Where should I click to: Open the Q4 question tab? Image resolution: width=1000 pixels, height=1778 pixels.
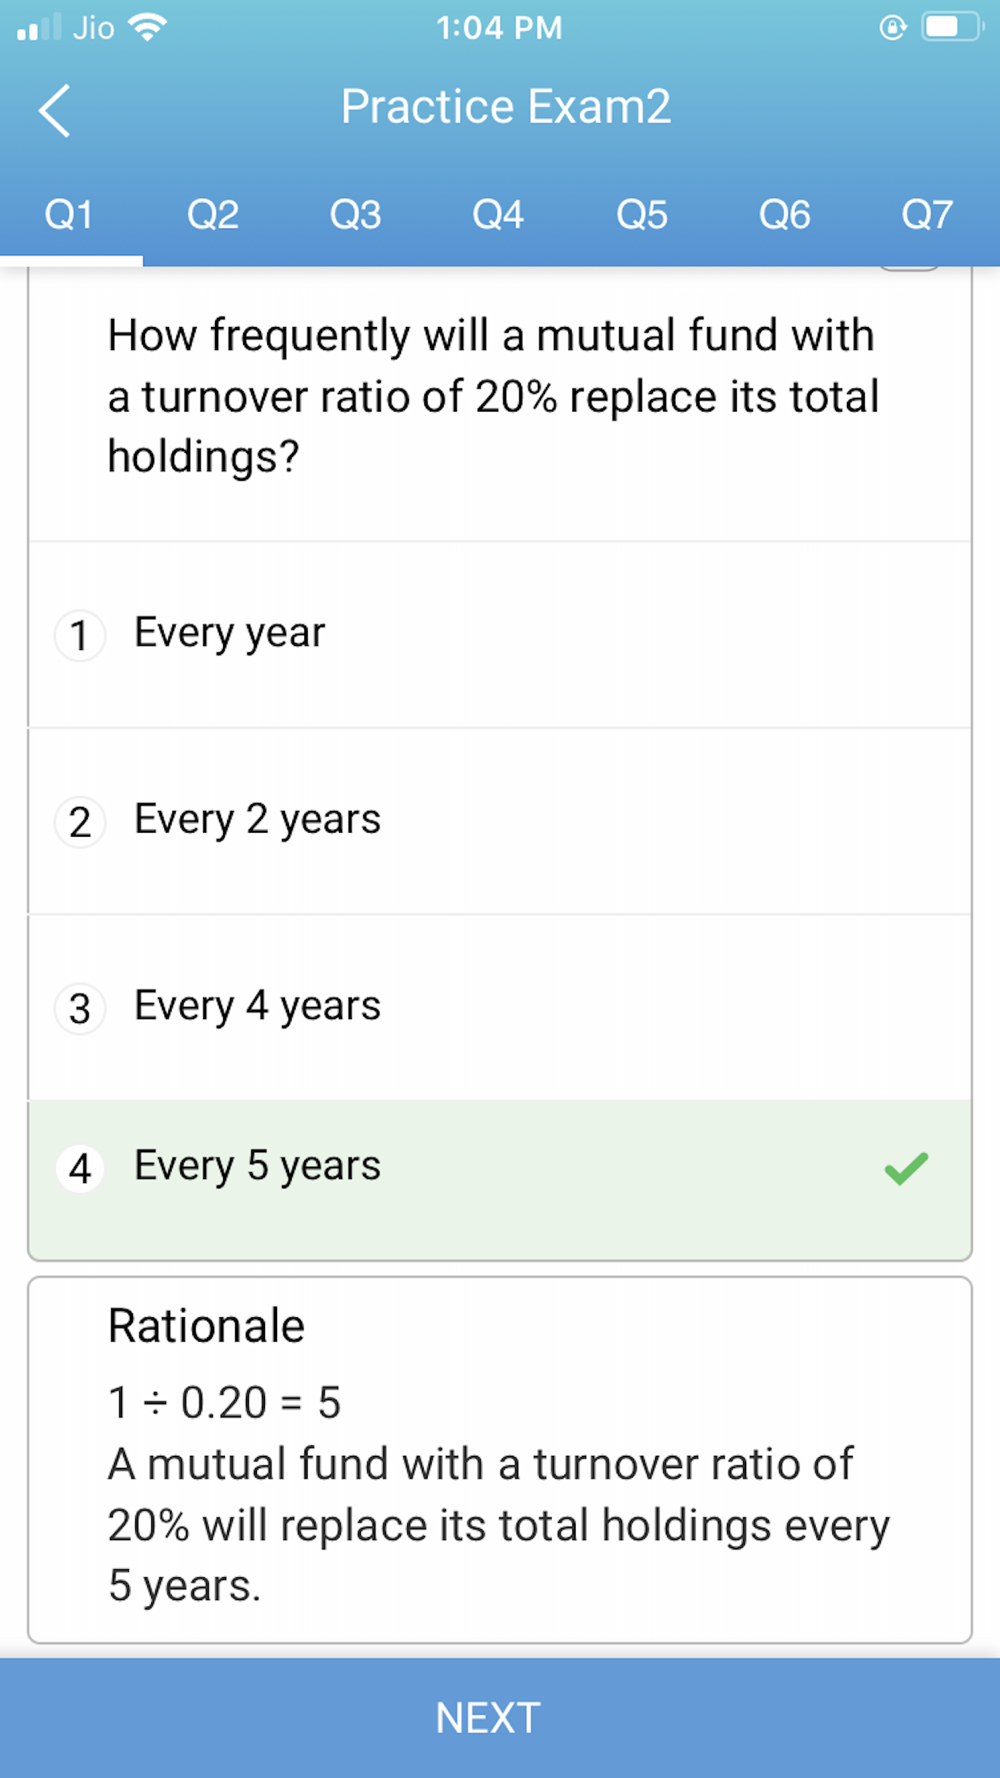tap(498, 215)
